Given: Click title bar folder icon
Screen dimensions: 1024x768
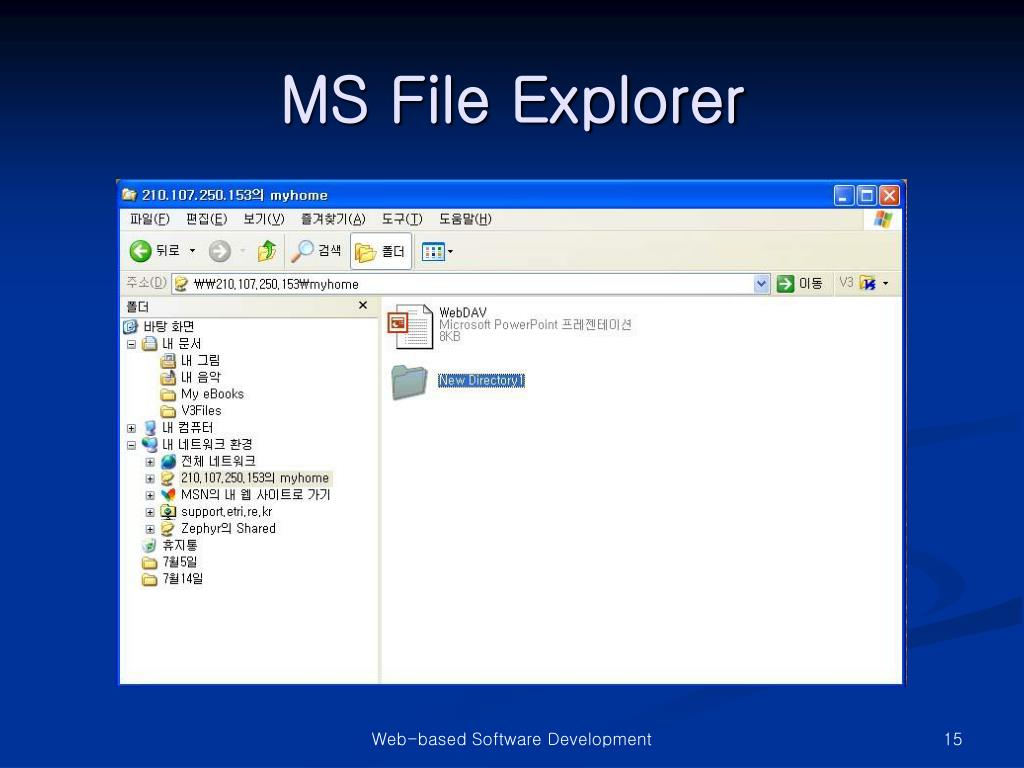Looking at the screenshot, I should [129, 195].
